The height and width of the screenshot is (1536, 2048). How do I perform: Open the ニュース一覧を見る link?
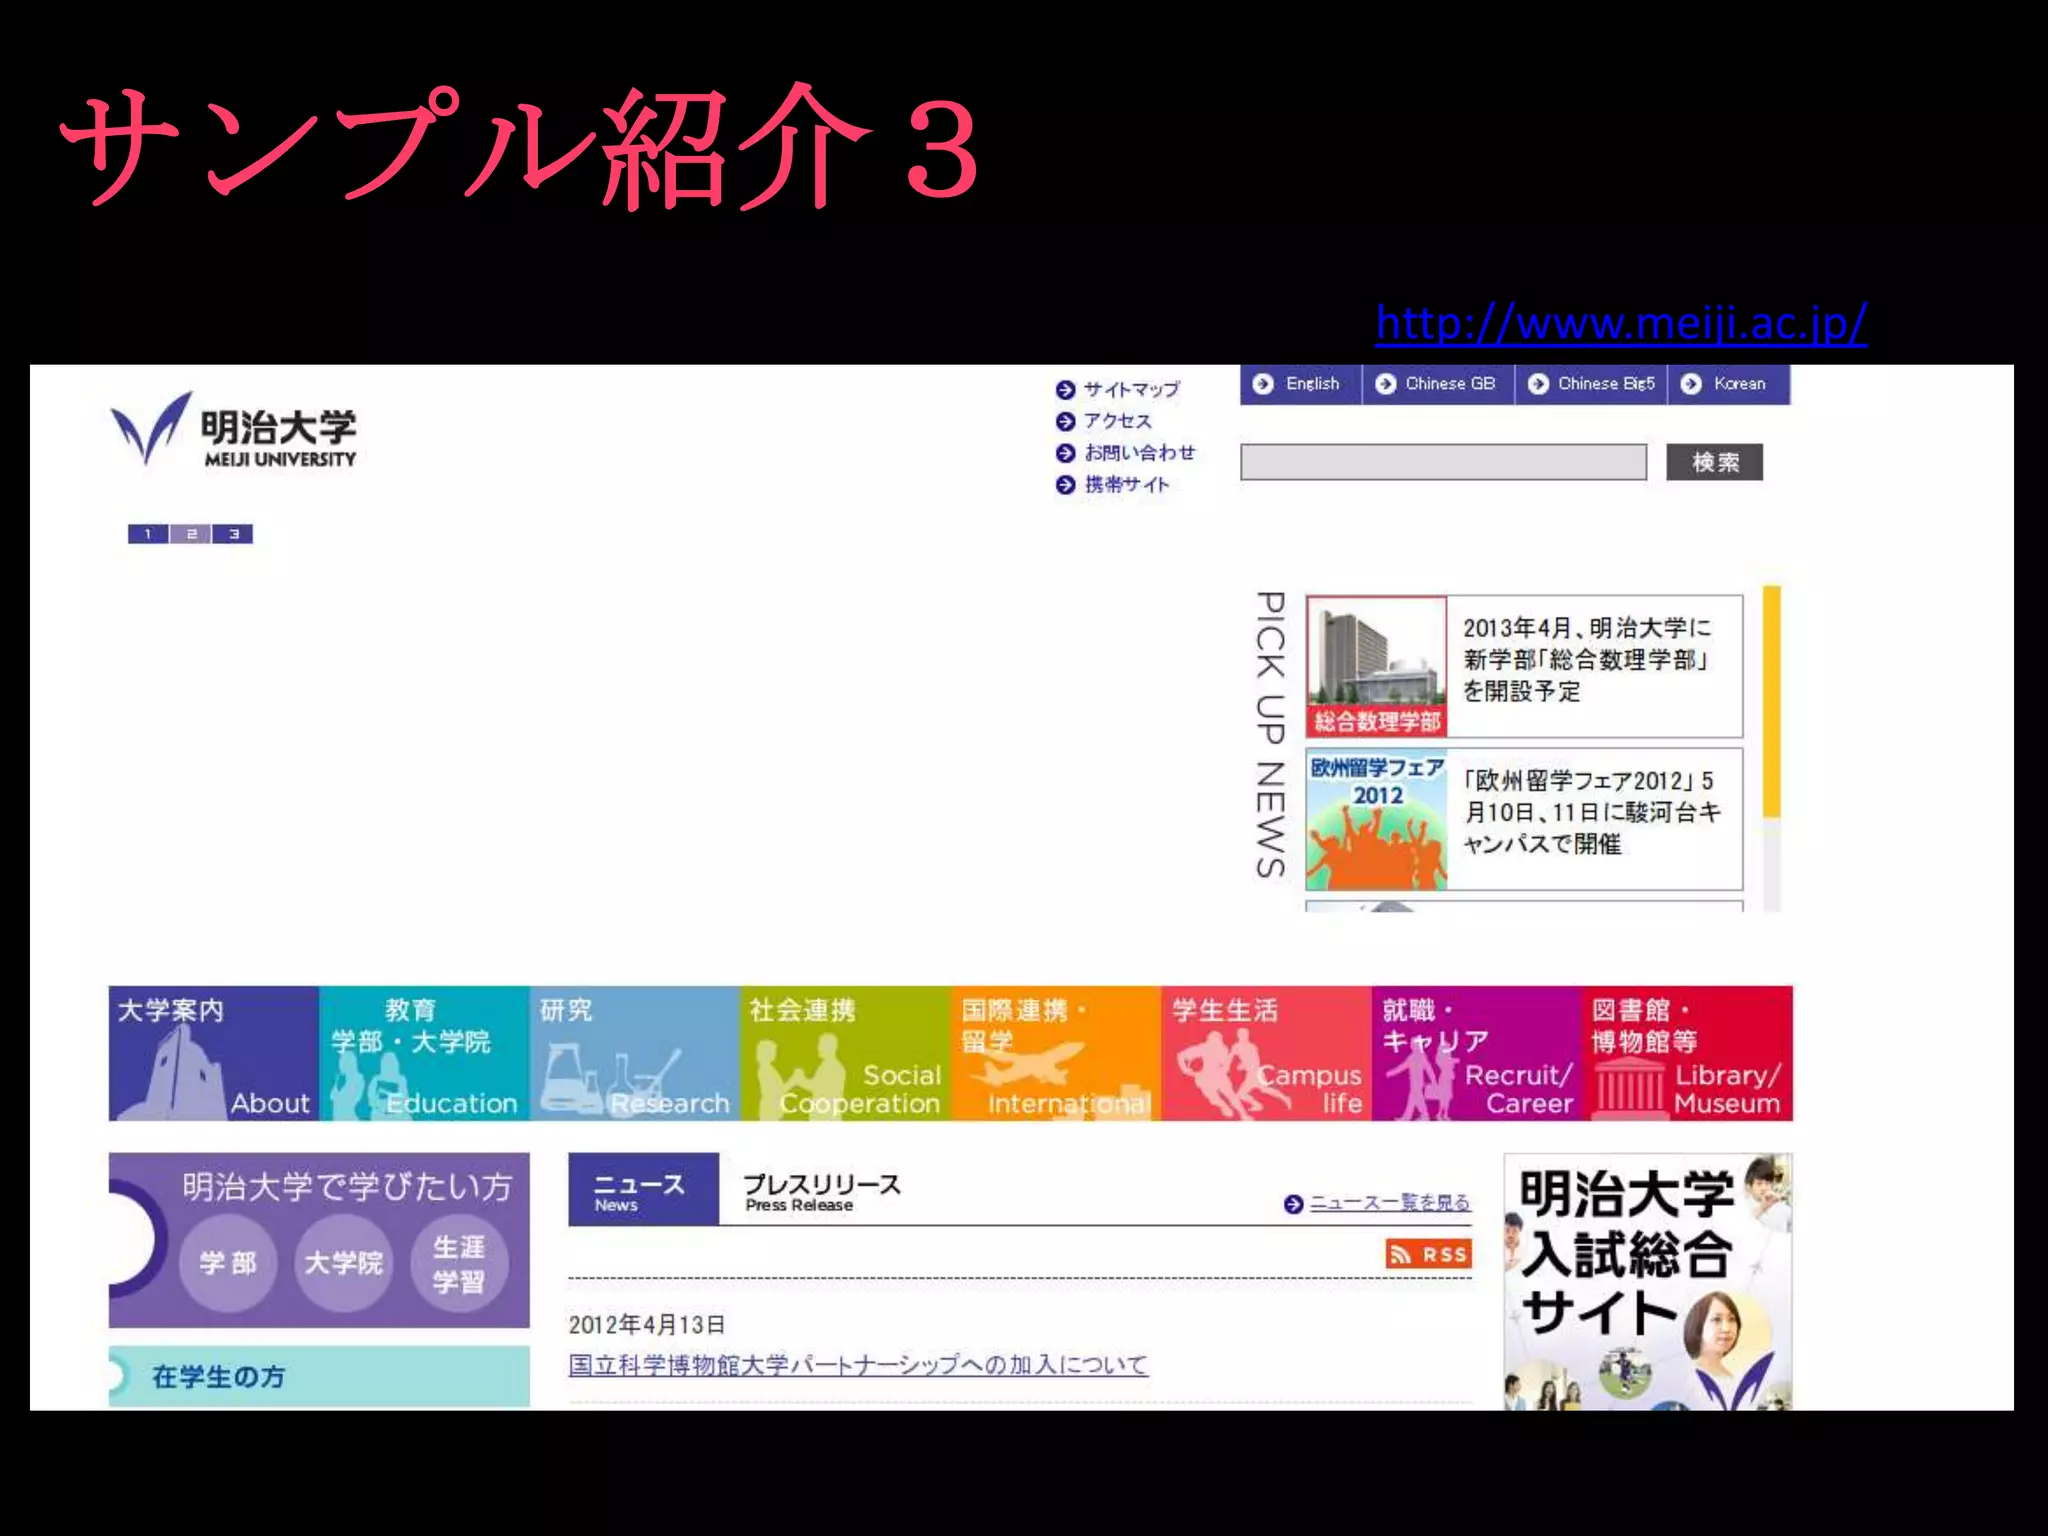tap(1390, 1203)
